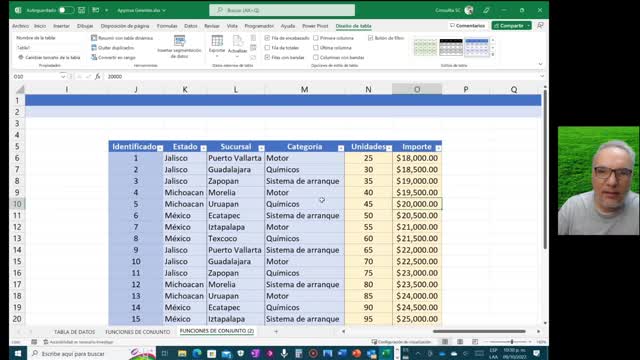
Task: Click the Cambiar tamaño de la tabla icon
Action: tap(21, 58)
